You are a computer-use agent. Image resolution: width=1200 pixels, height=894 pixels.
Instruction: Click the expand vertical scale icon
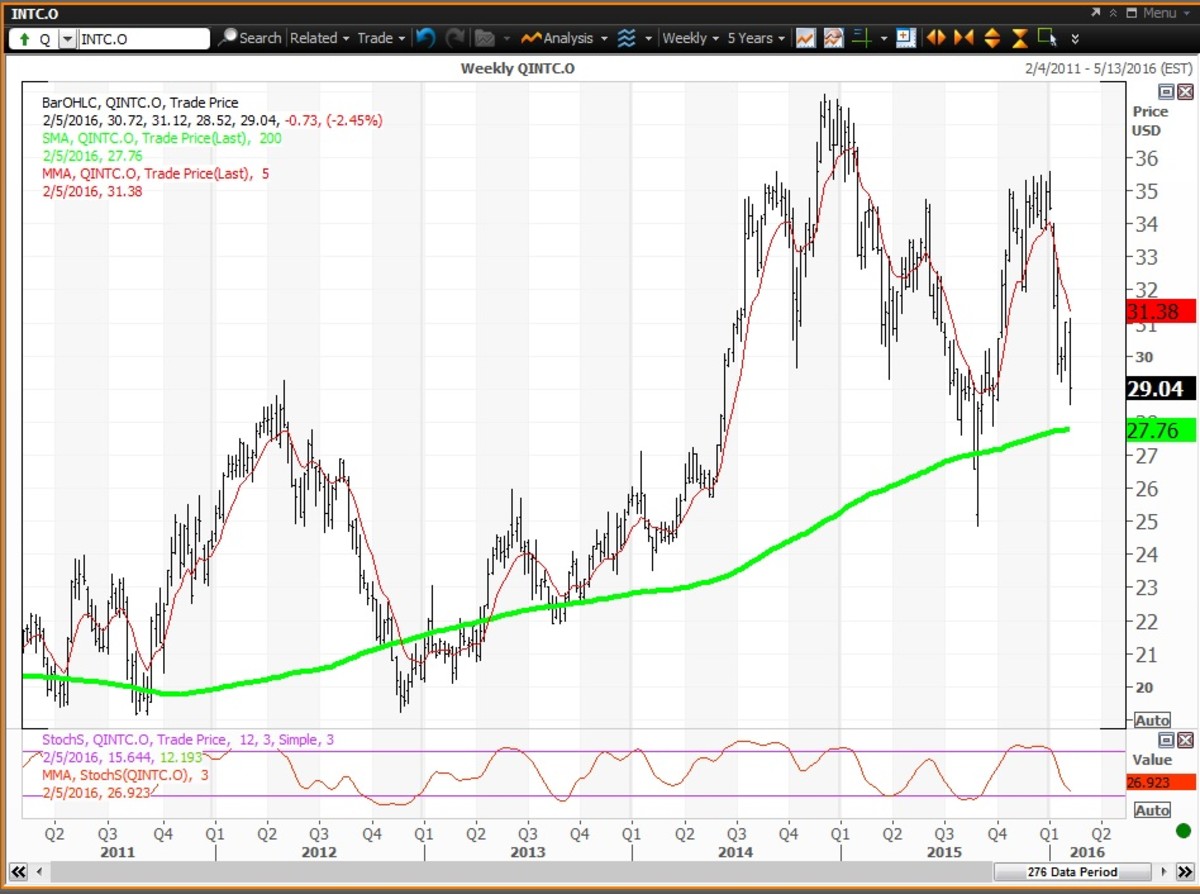point(991,38)
